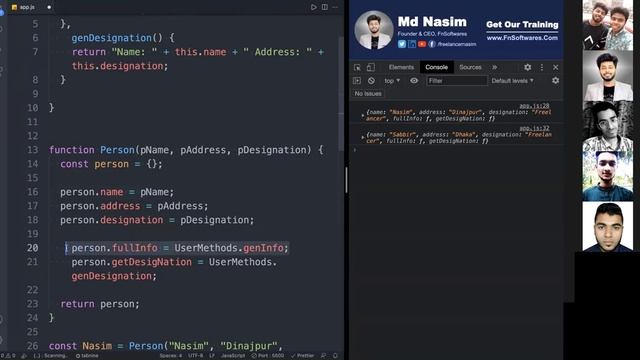This screenshot has width=640, height=360.
Task: Click UTF-8 encoding in the status bar
Action: coord(196,356)
